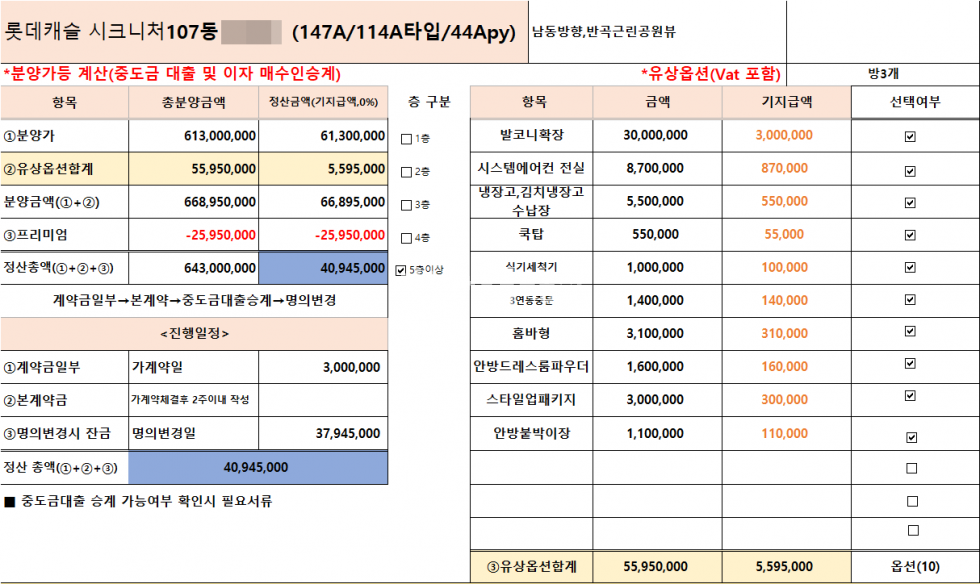The height and width of the screenshot is (584, 980).
Task: Select the 가계약체결후 2주이내 작성 cell
Action: pyautogui.click(x=194, y=400)
